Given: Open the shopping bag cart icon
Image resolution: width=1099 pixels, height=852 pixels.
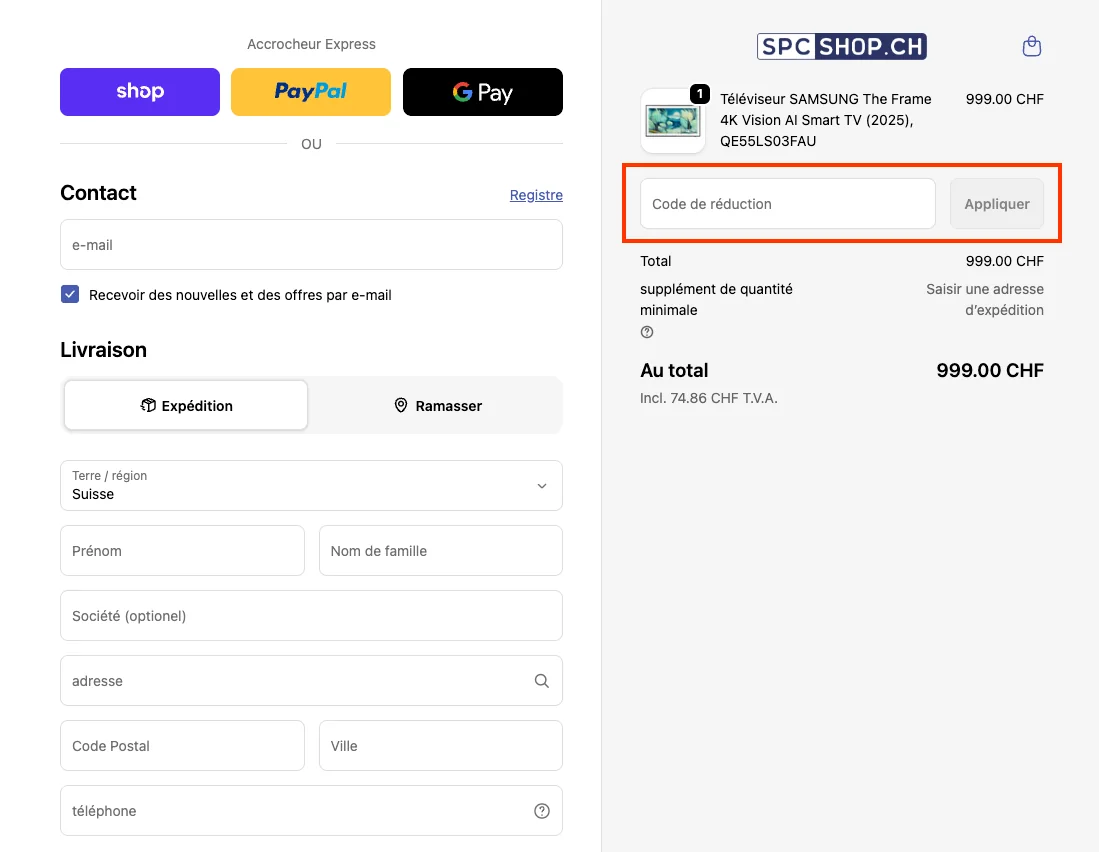Looking at the screenshot, I should point(1031,46).
